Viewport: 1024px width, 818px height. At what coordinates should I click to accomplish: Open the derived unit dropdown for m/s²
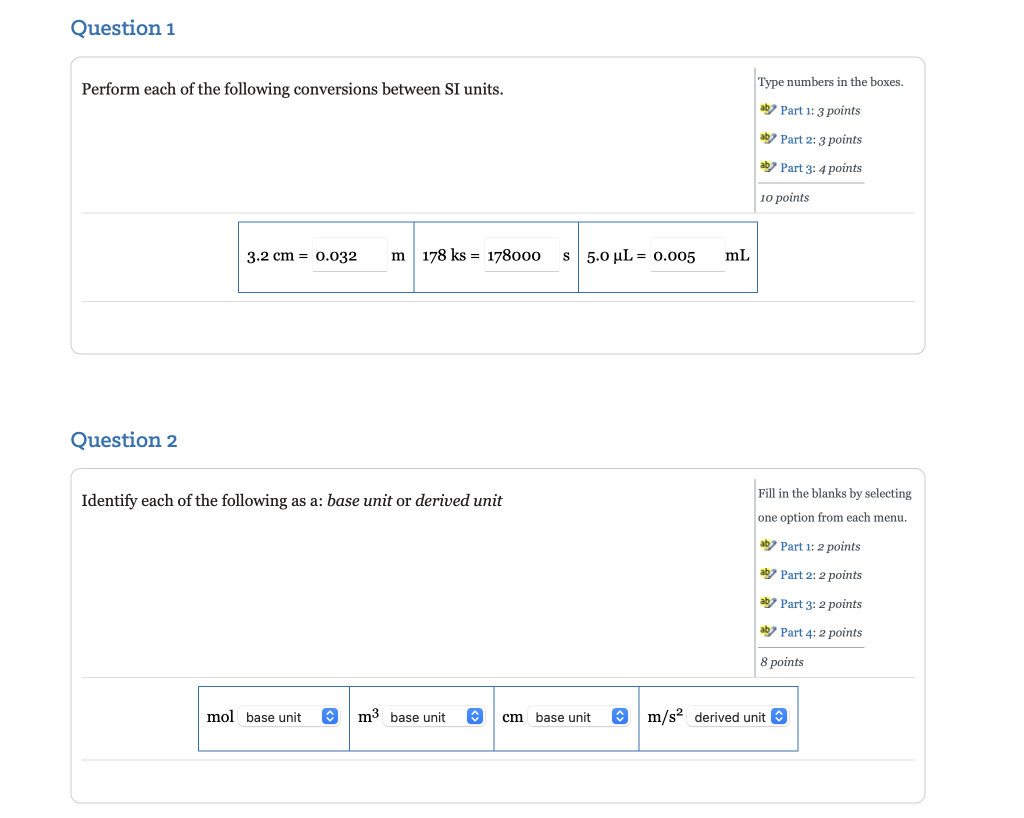pyautogui.click(x=738, y=716)
